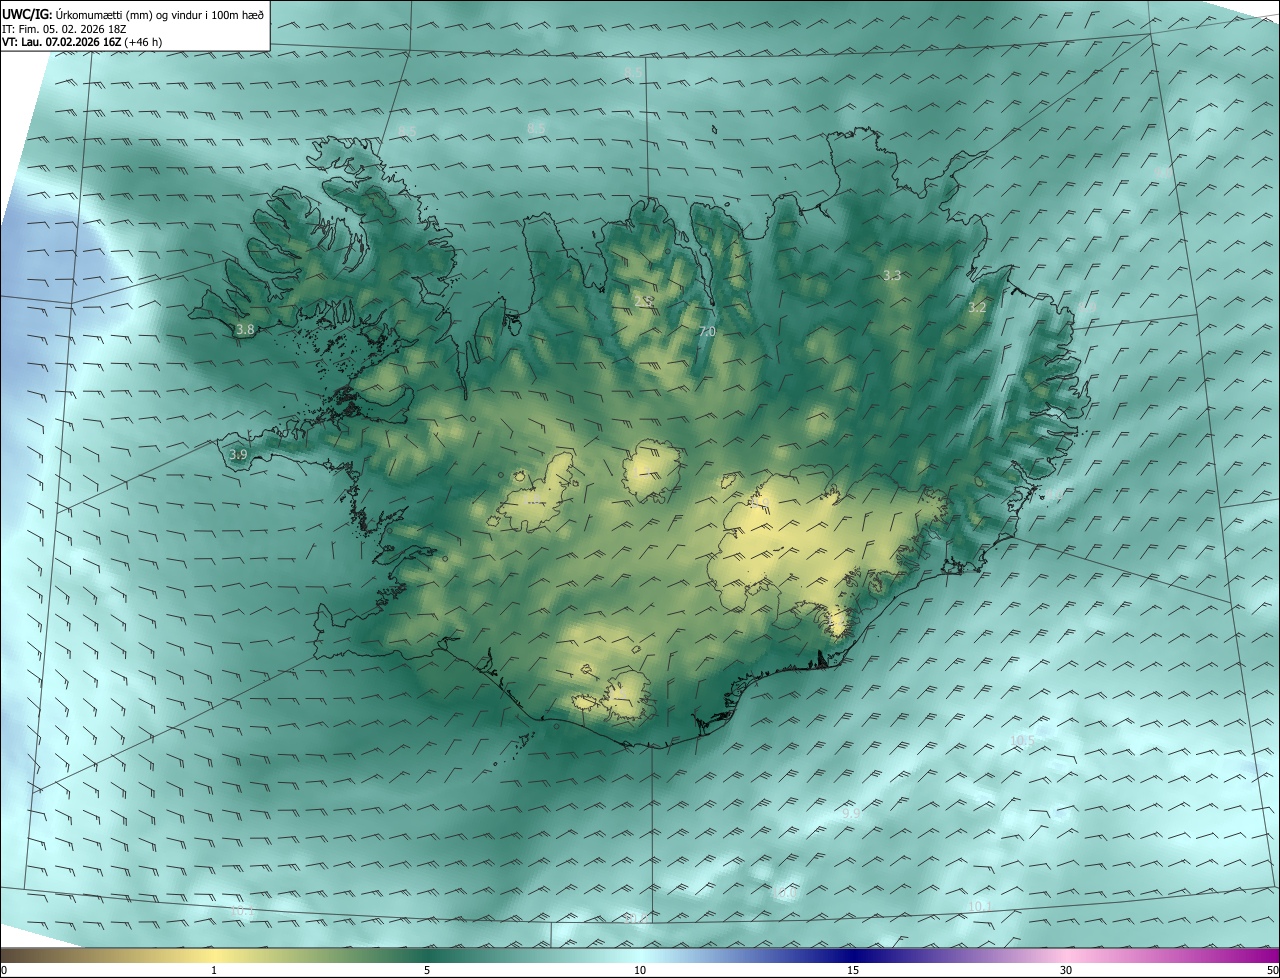Click the 3.2 value on the map
The height and width of the screenshot is (978, 1280).
coord(977,308)
